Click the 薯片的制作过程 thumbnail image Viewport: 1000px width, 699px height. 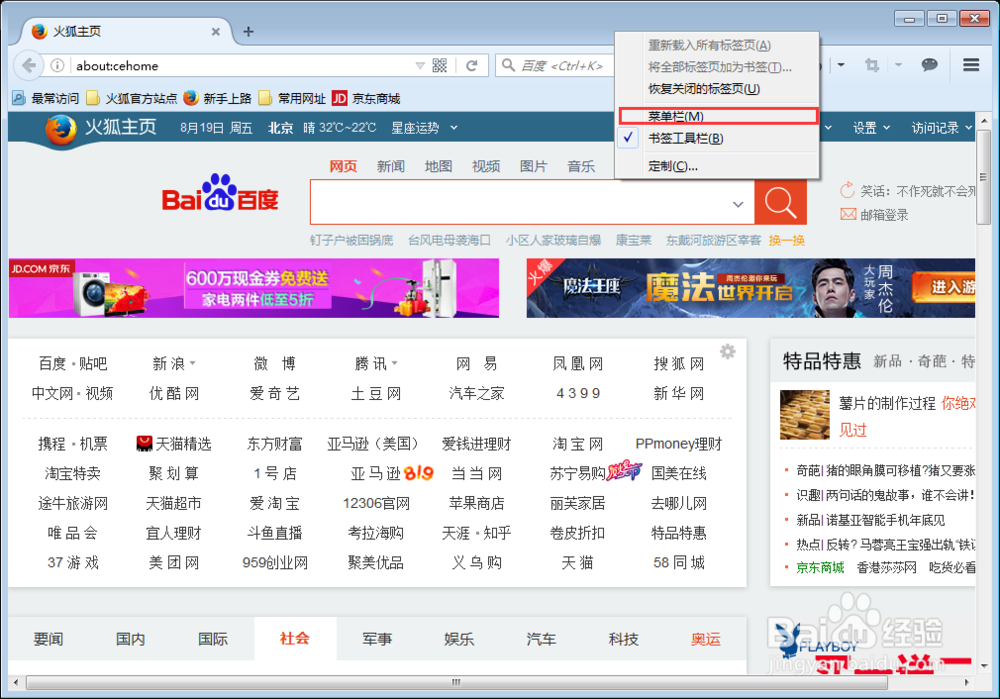(805, 415)
